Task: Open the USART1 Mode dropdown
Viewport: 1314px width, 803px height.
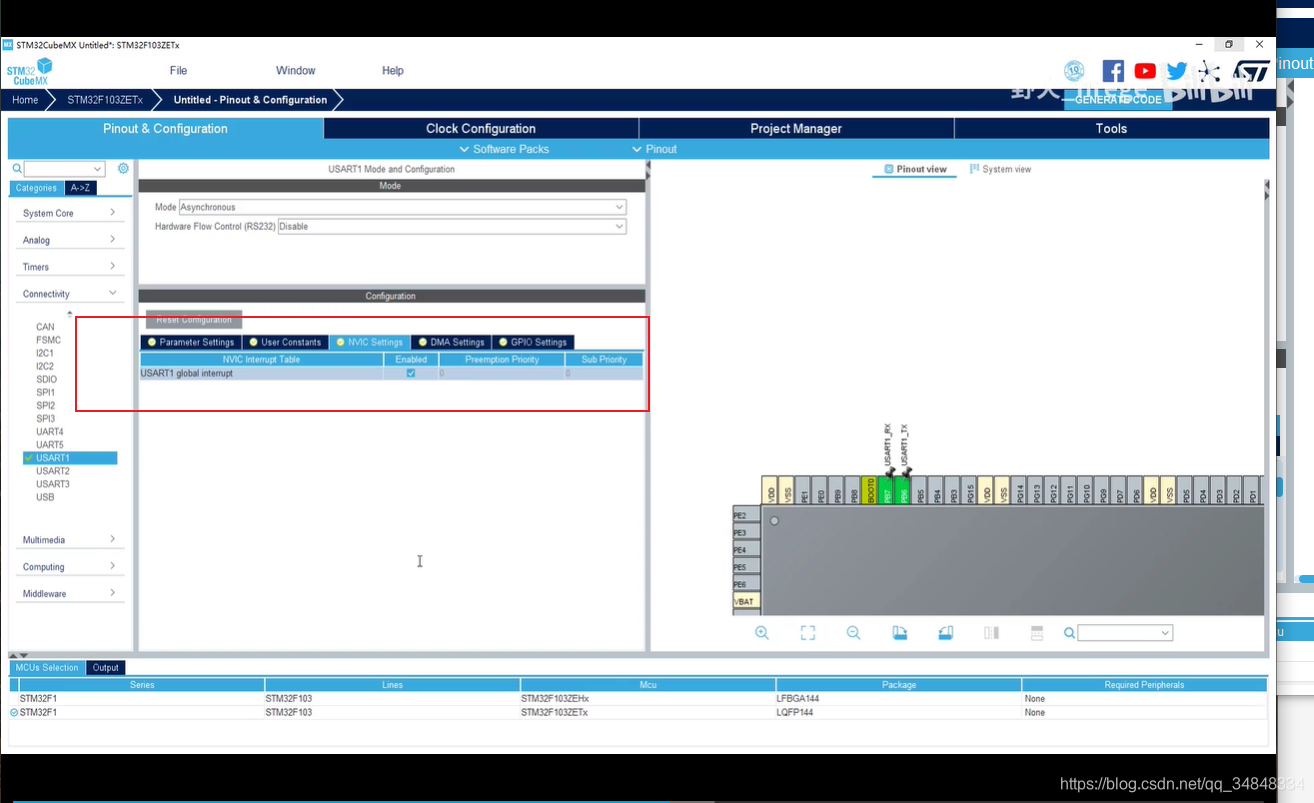Action: [x=403, y=207]
